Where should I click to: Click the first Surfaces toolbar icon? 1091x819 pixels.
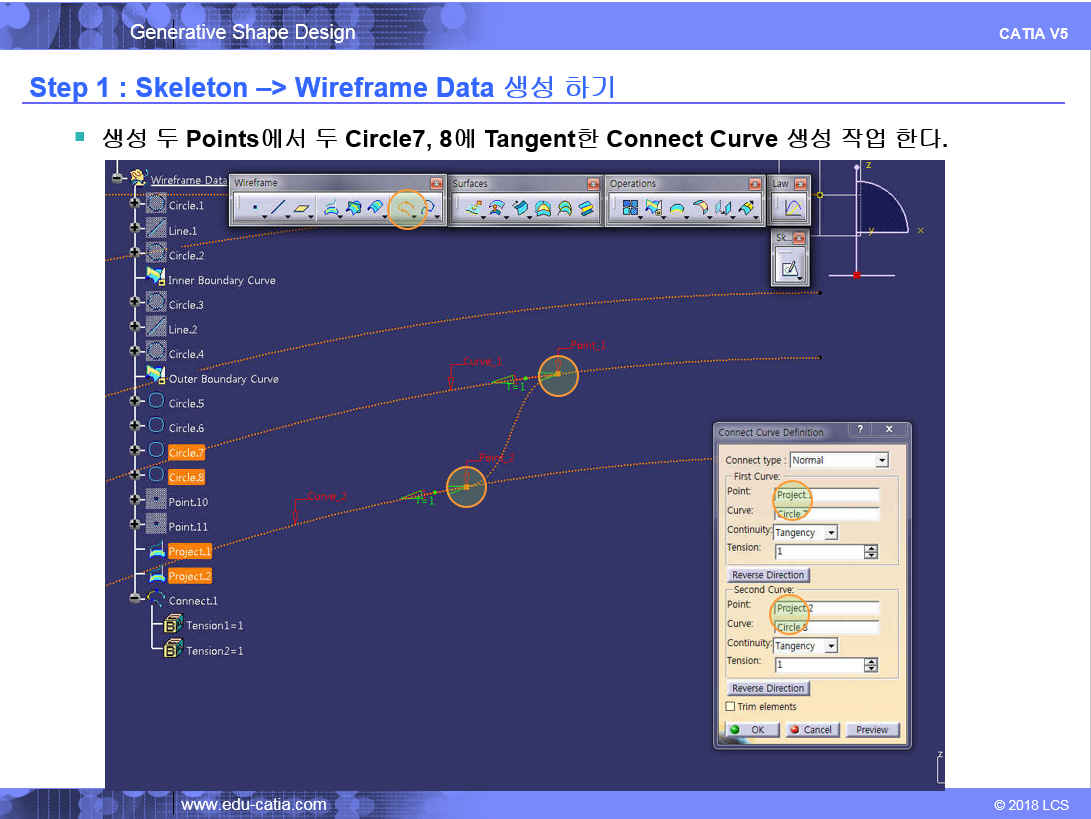pos(473,208)
